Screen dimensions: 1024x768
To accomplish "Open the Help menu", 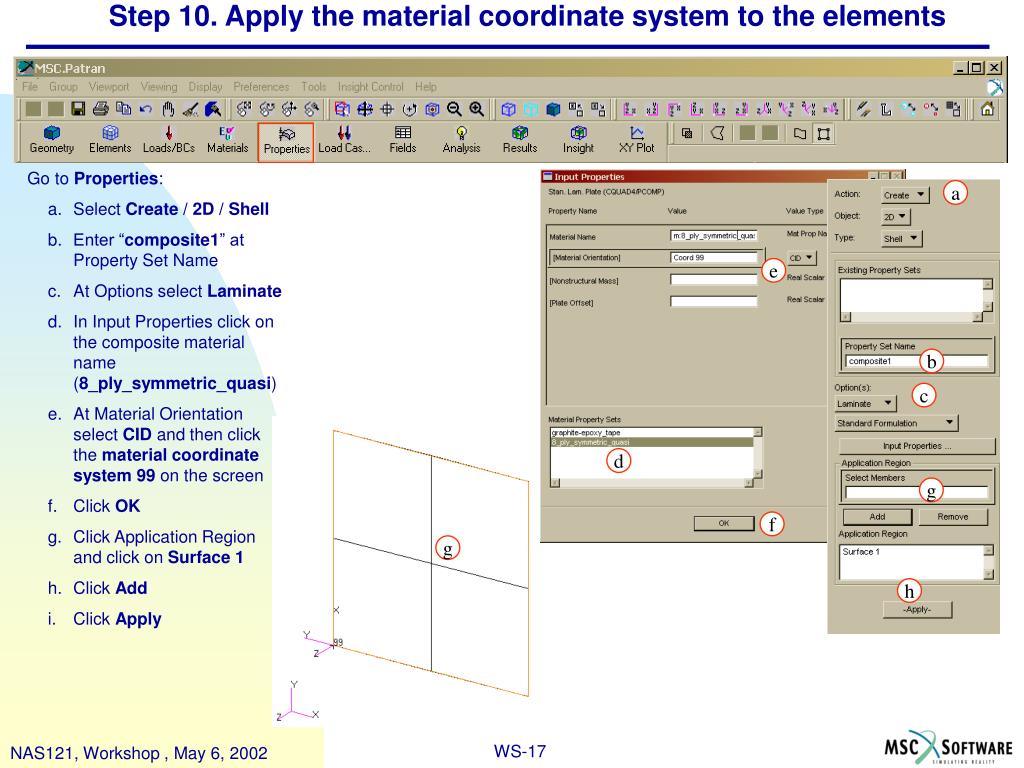I will click(426, 86).
